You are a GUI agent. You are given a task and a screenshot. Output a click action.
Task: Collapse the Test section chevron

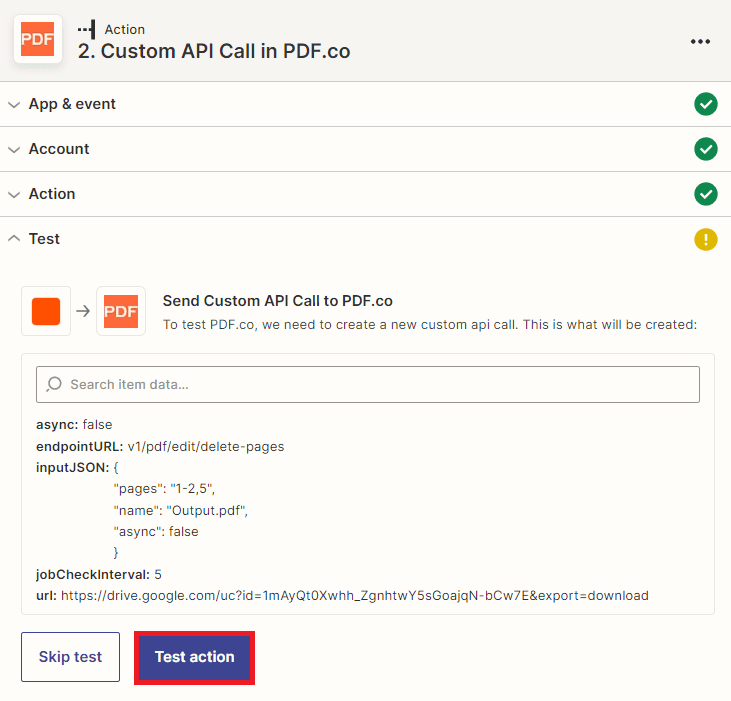(x=14, y=239)
